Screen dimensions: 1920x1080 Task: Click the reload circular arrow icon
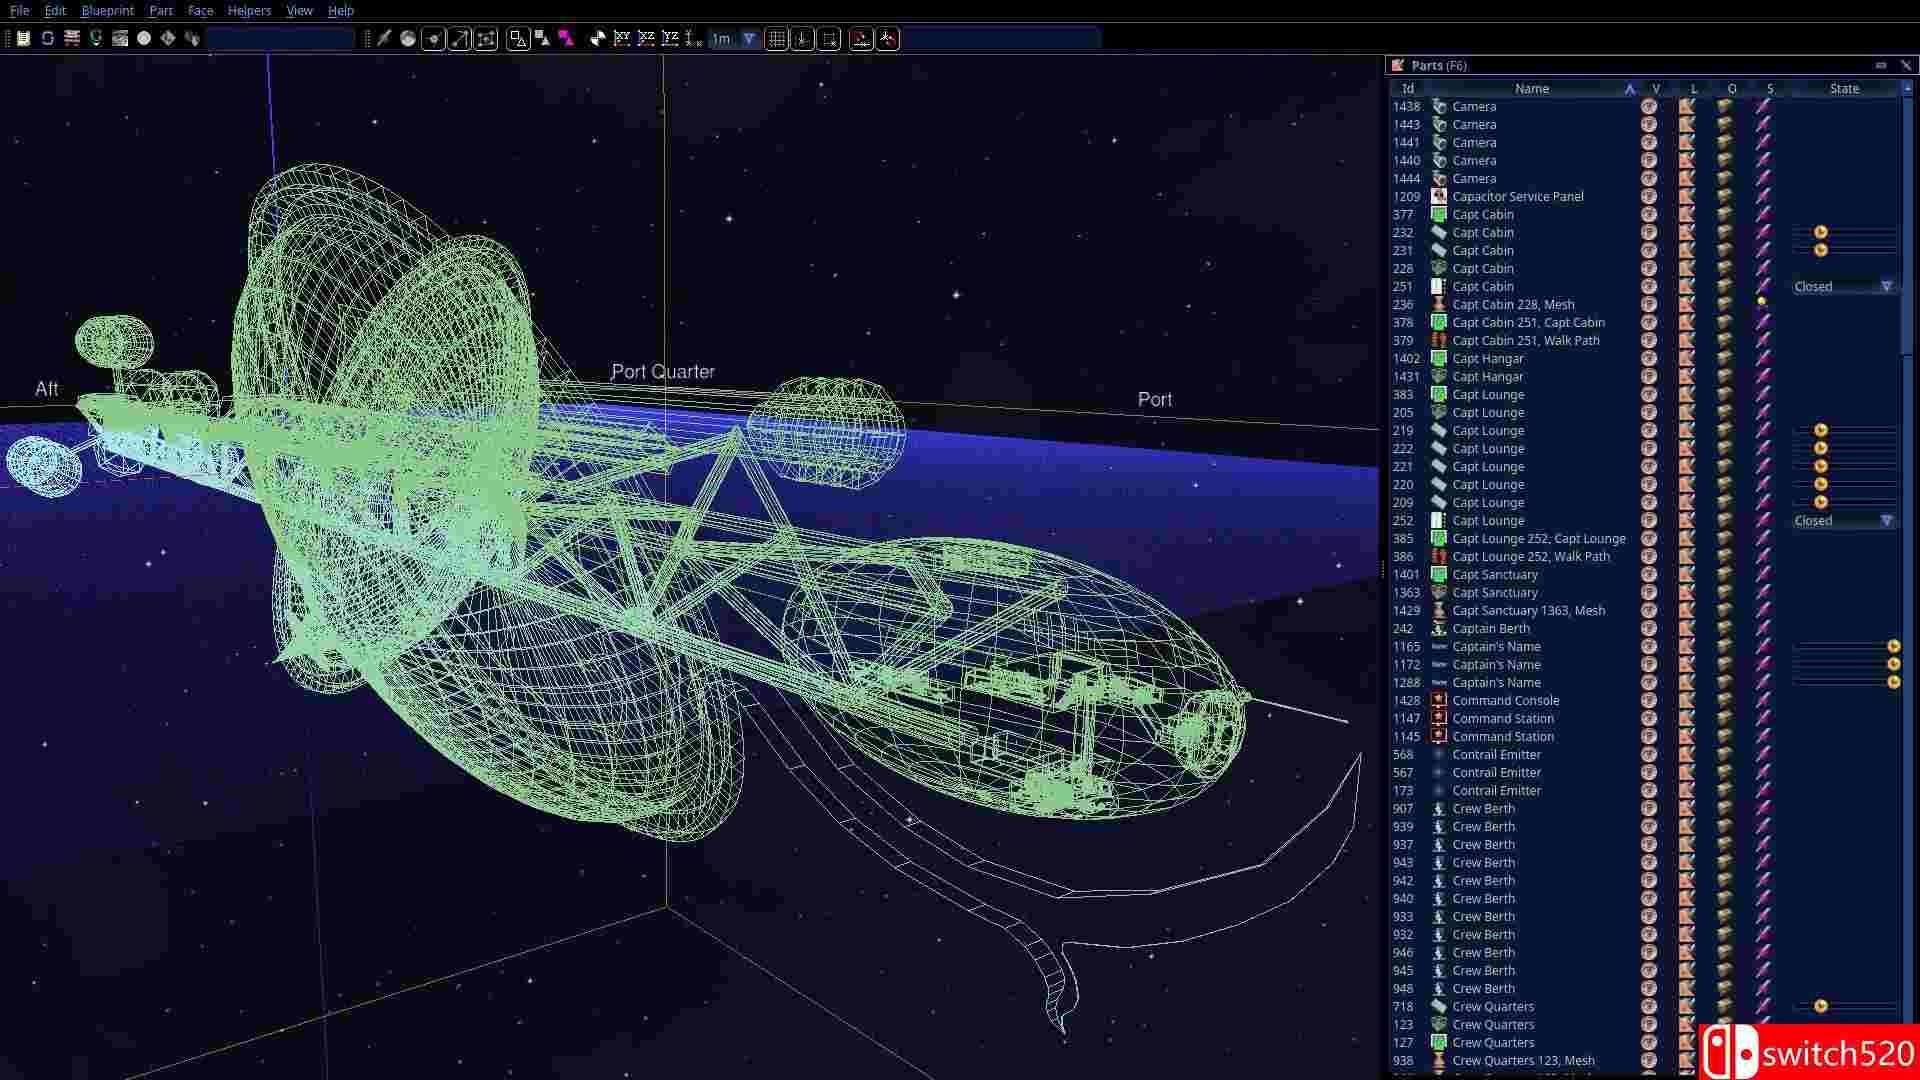point(47,38)
